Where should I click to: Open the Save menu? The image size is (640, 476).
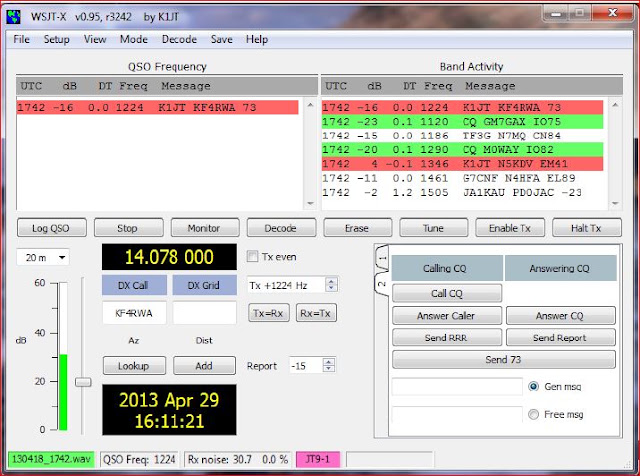pyautogui.click(x=222, y=40)
